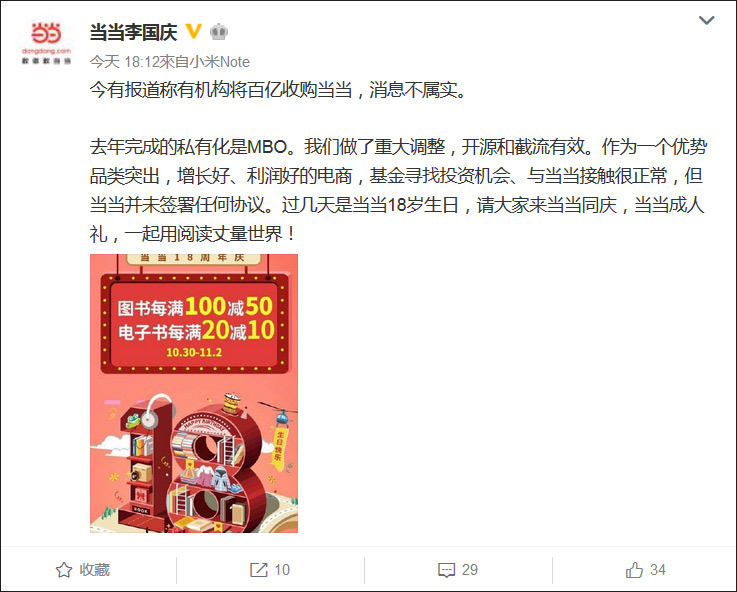Open the post timestamp 今天 18:12
Image resolution: width=737 pixels, height=592 pixels.
click(x=125, y=62)
